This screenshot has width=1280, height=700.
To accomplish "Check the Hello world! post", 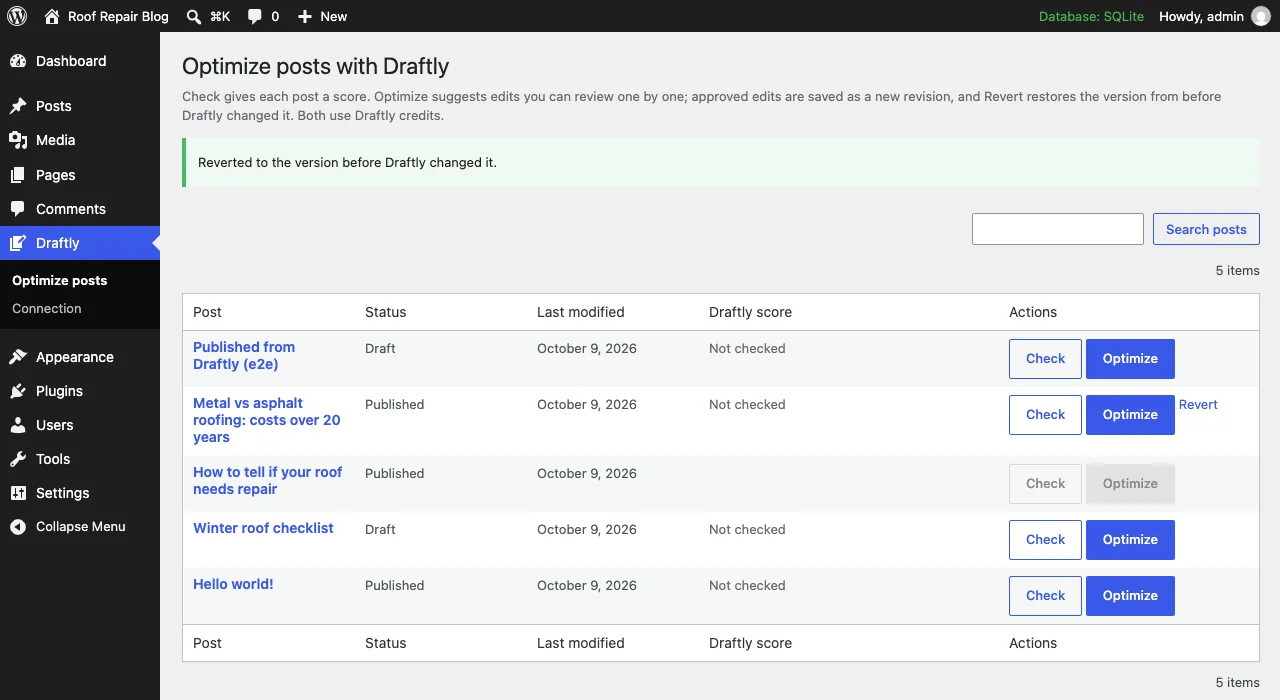I will point(1045,596).
